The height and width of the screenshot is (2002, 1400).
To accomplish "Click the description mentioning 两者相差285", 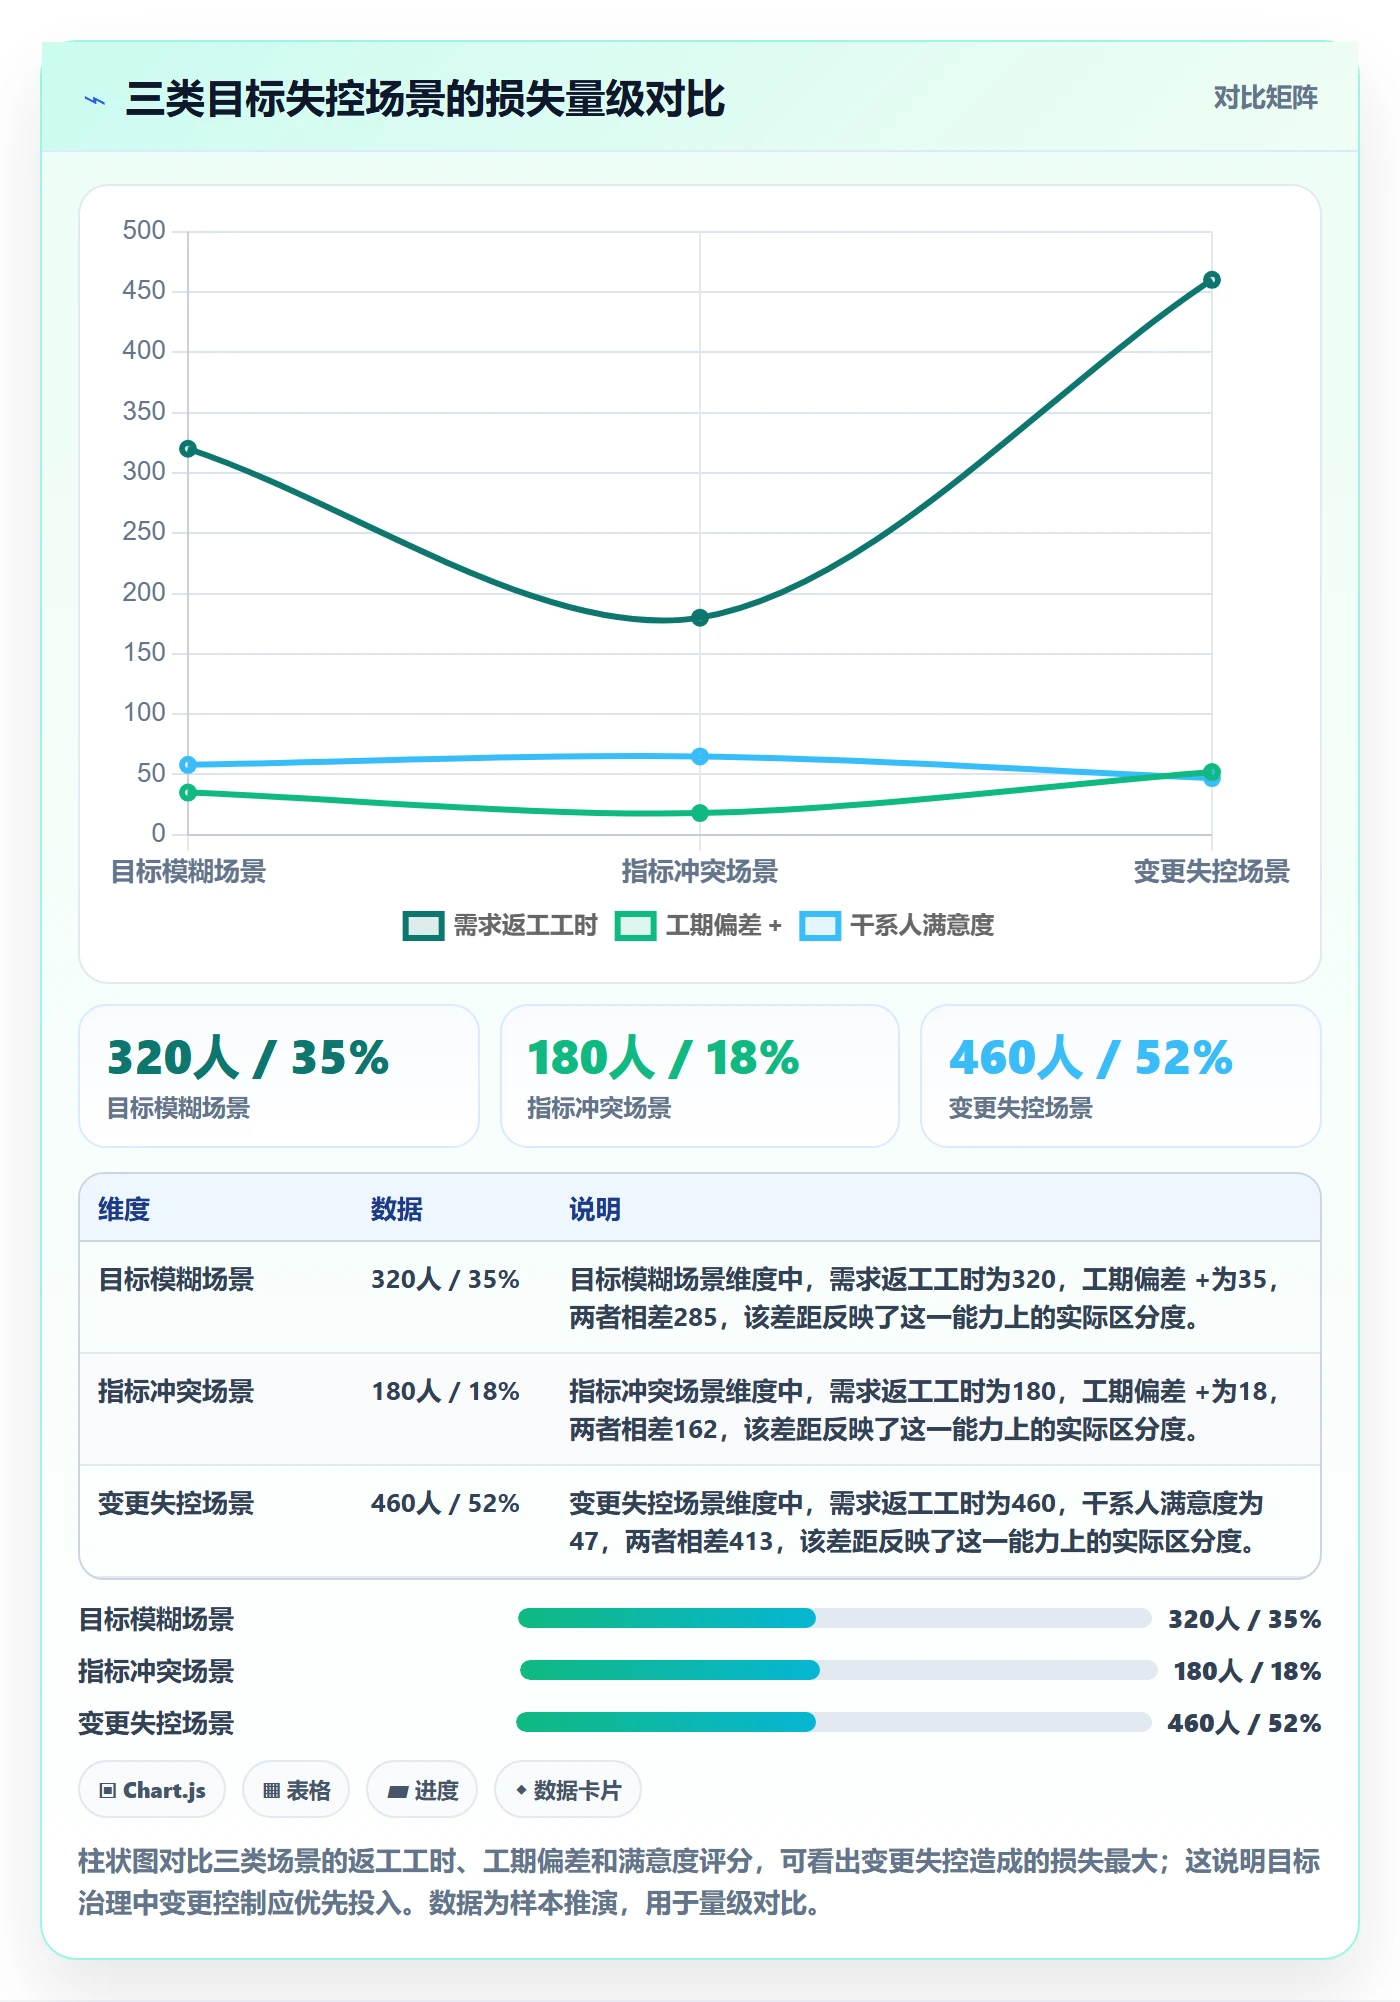I will 927,1298.
